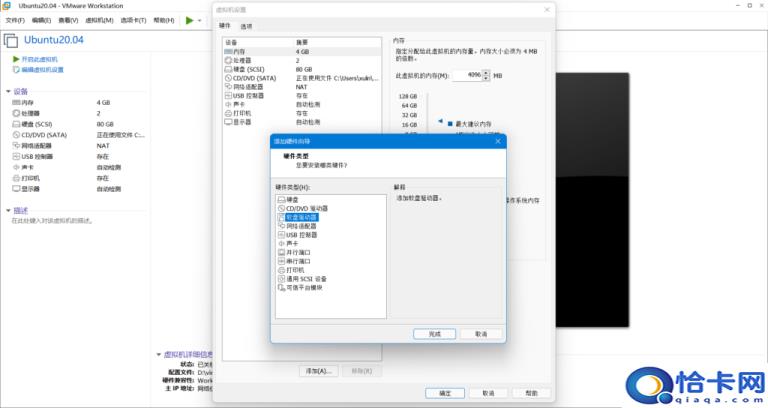768x408 pixels.
Task: Click 内存 4 GB in main window devices
Action: (x=61, y=103)
